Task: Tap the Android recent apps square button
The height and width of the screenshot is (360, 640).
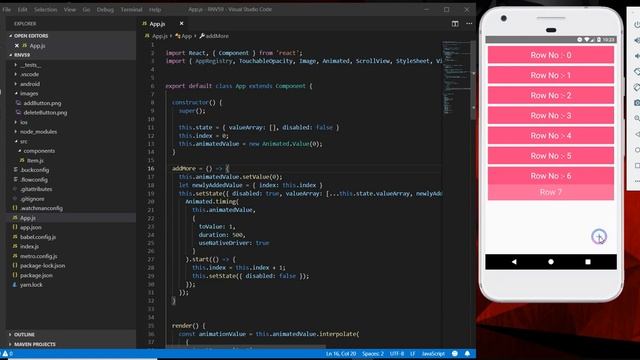Action: (x=588, y=262)
